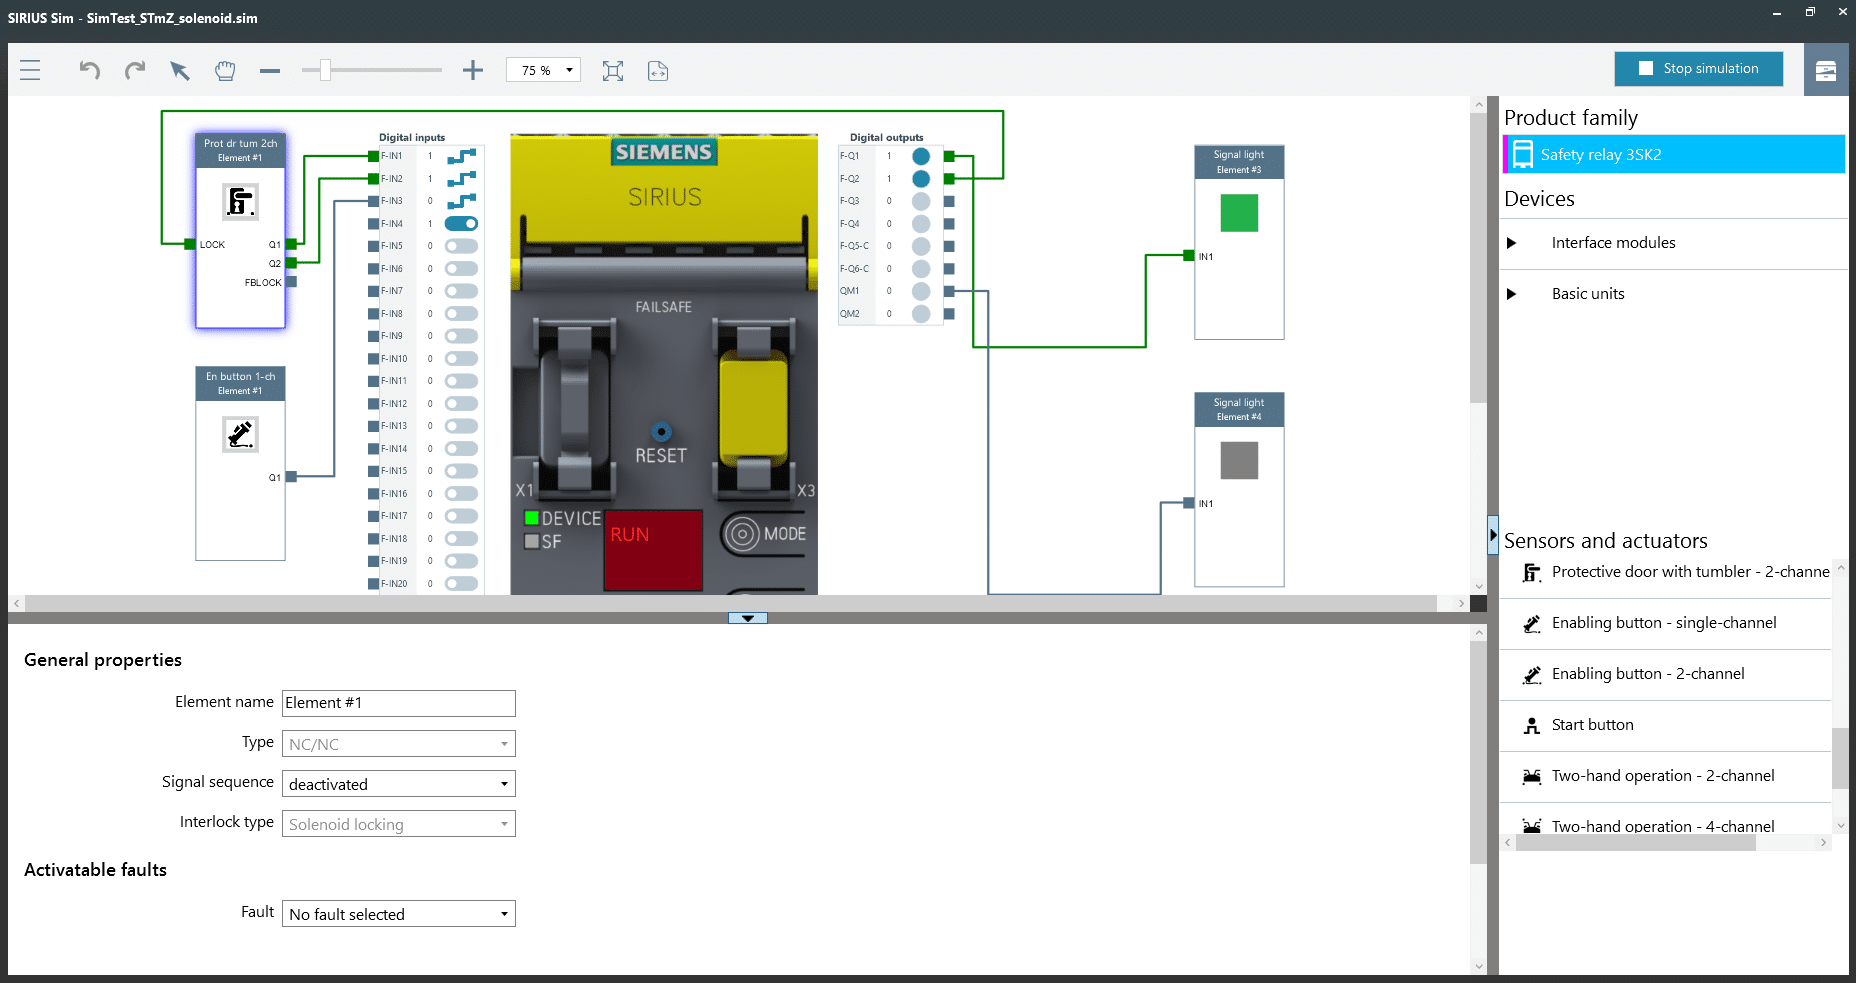The width and height of the screenshot is (1856, 983).
Task: Expand the Basic units device group
Action: (1512, 294)
